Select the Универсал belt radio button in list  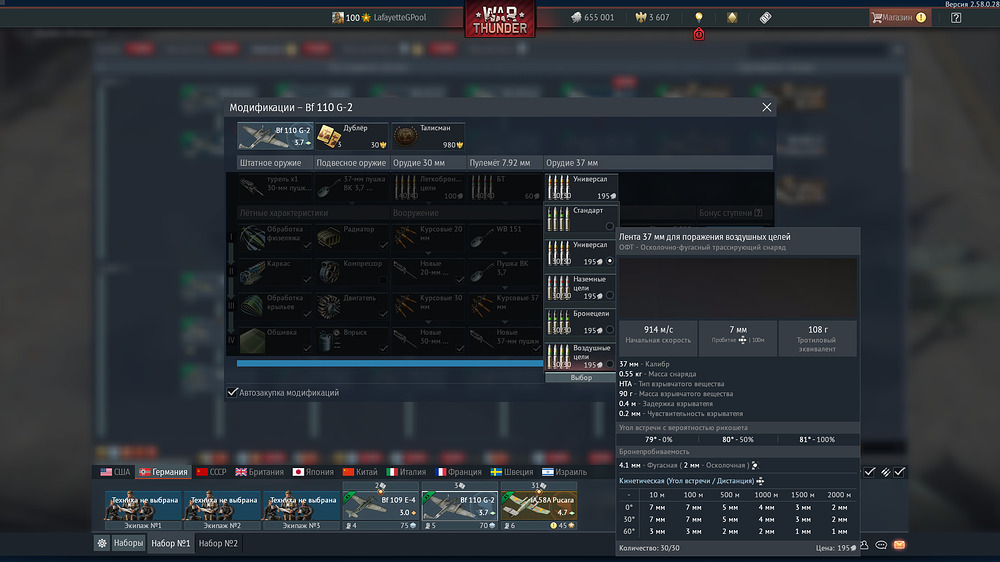tap(610, 261)
